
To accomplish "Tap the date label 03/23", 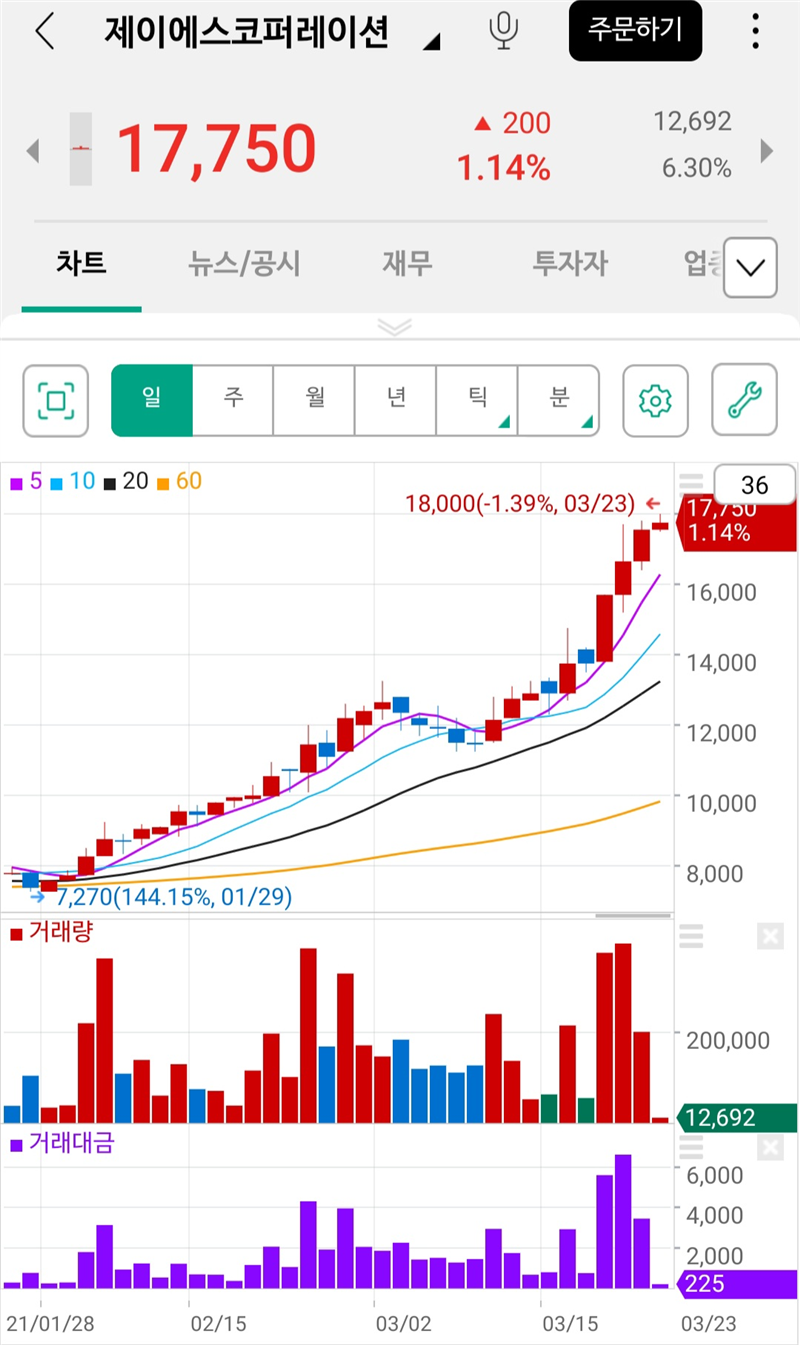I will tap(709, 1324).
